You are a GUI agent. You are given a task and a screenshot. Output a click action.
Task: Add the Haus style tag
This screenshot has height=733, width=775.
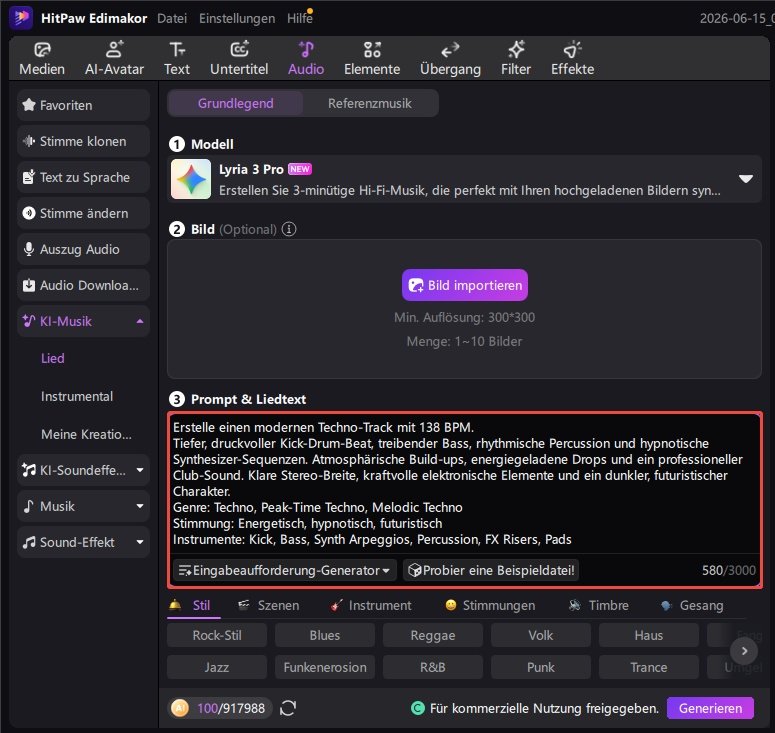649,635
